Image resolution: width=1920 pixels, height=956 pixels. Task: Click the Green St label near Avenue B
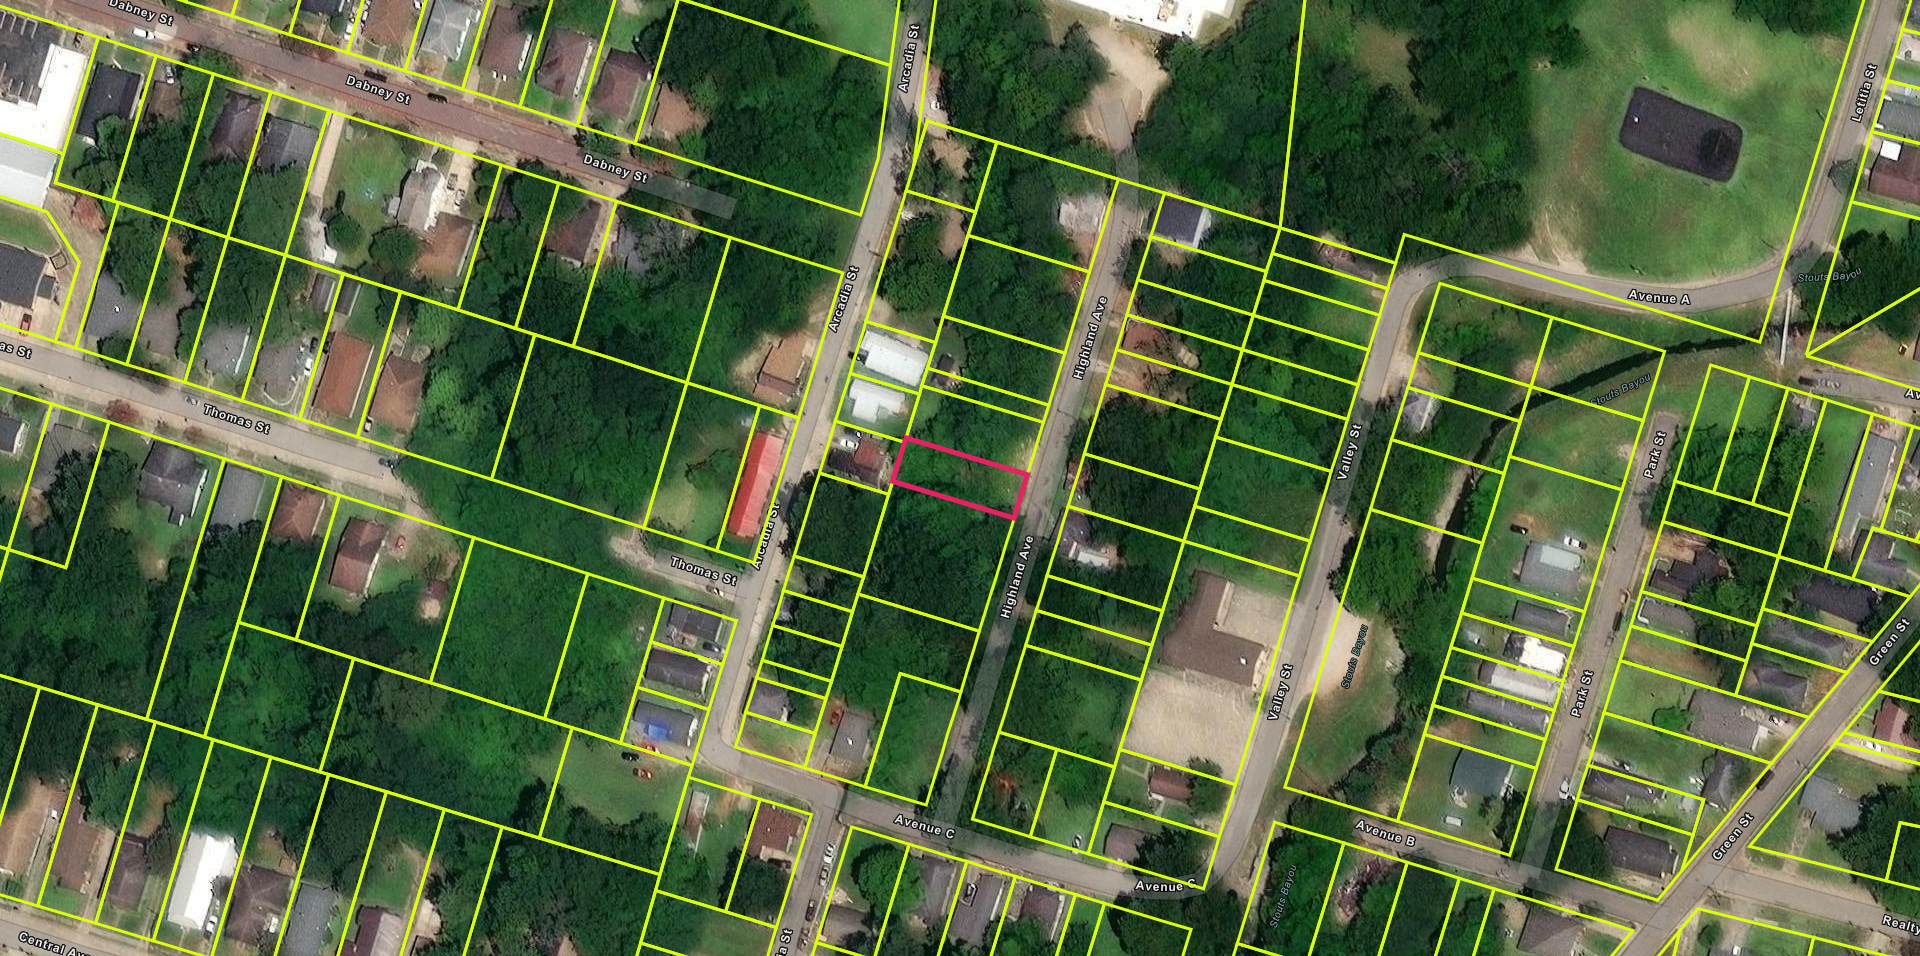point(1732,837)
